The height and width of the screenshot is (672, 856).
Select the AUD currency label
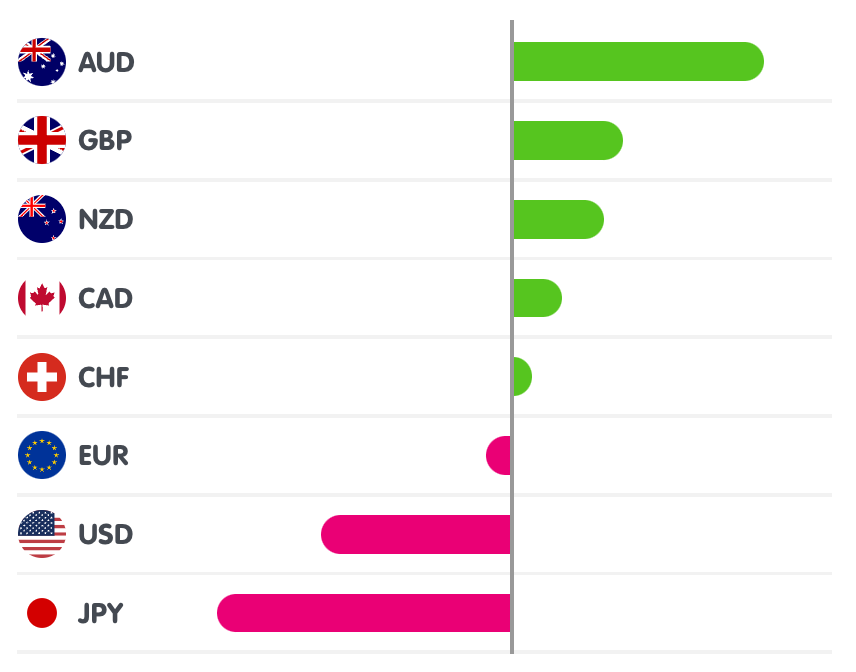coord(106,62)
